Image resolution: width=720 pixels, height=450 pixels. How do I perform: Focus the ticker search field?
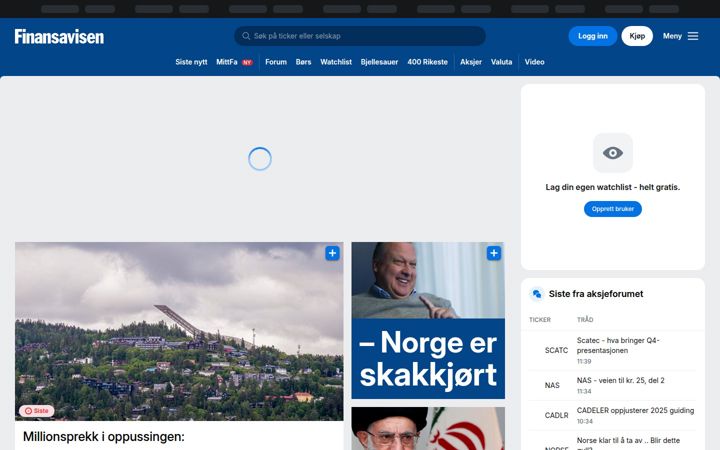point(360,36)
